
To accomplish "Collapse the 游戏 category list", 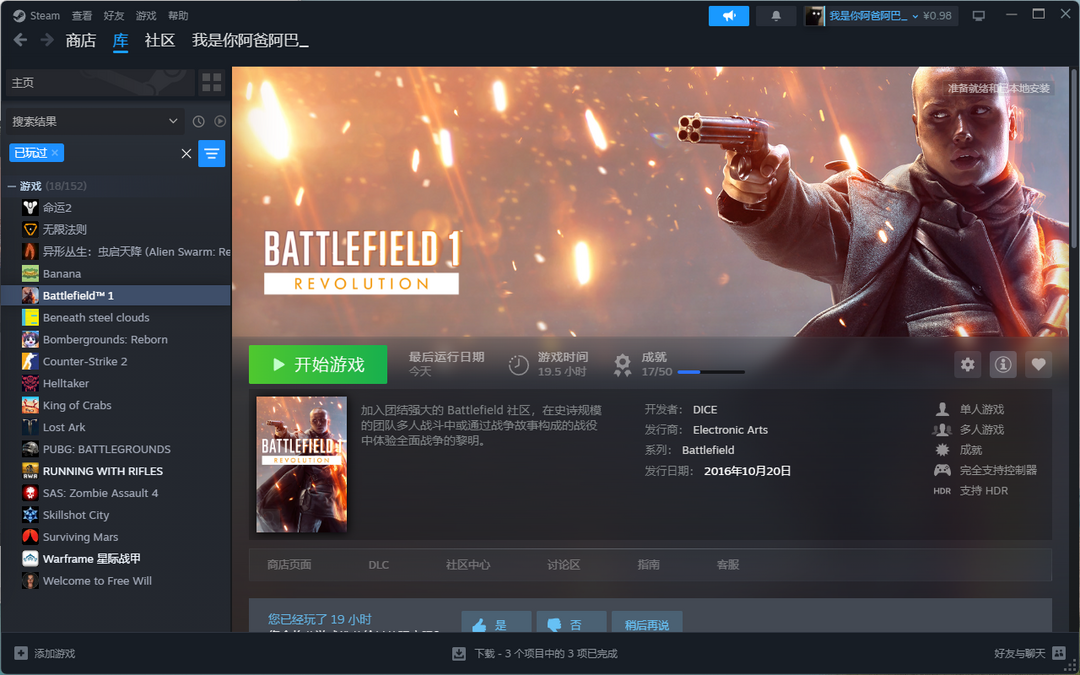I will [12, 186].
